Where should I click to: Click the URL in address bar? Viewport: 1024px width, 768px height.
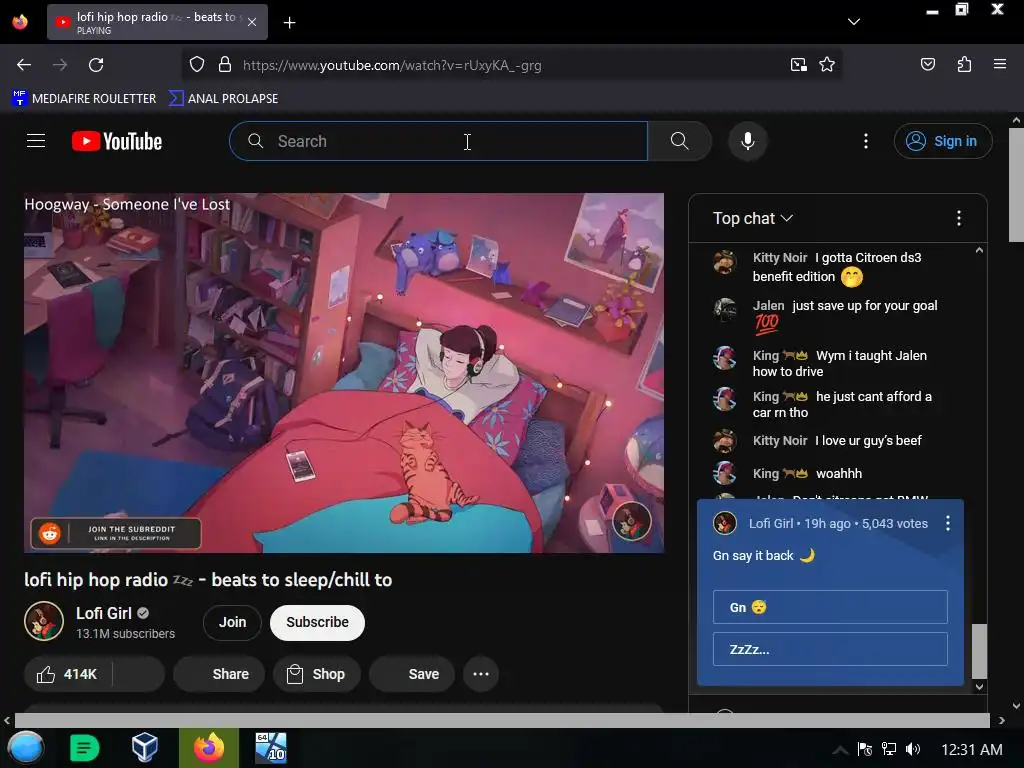click(392, 65)
